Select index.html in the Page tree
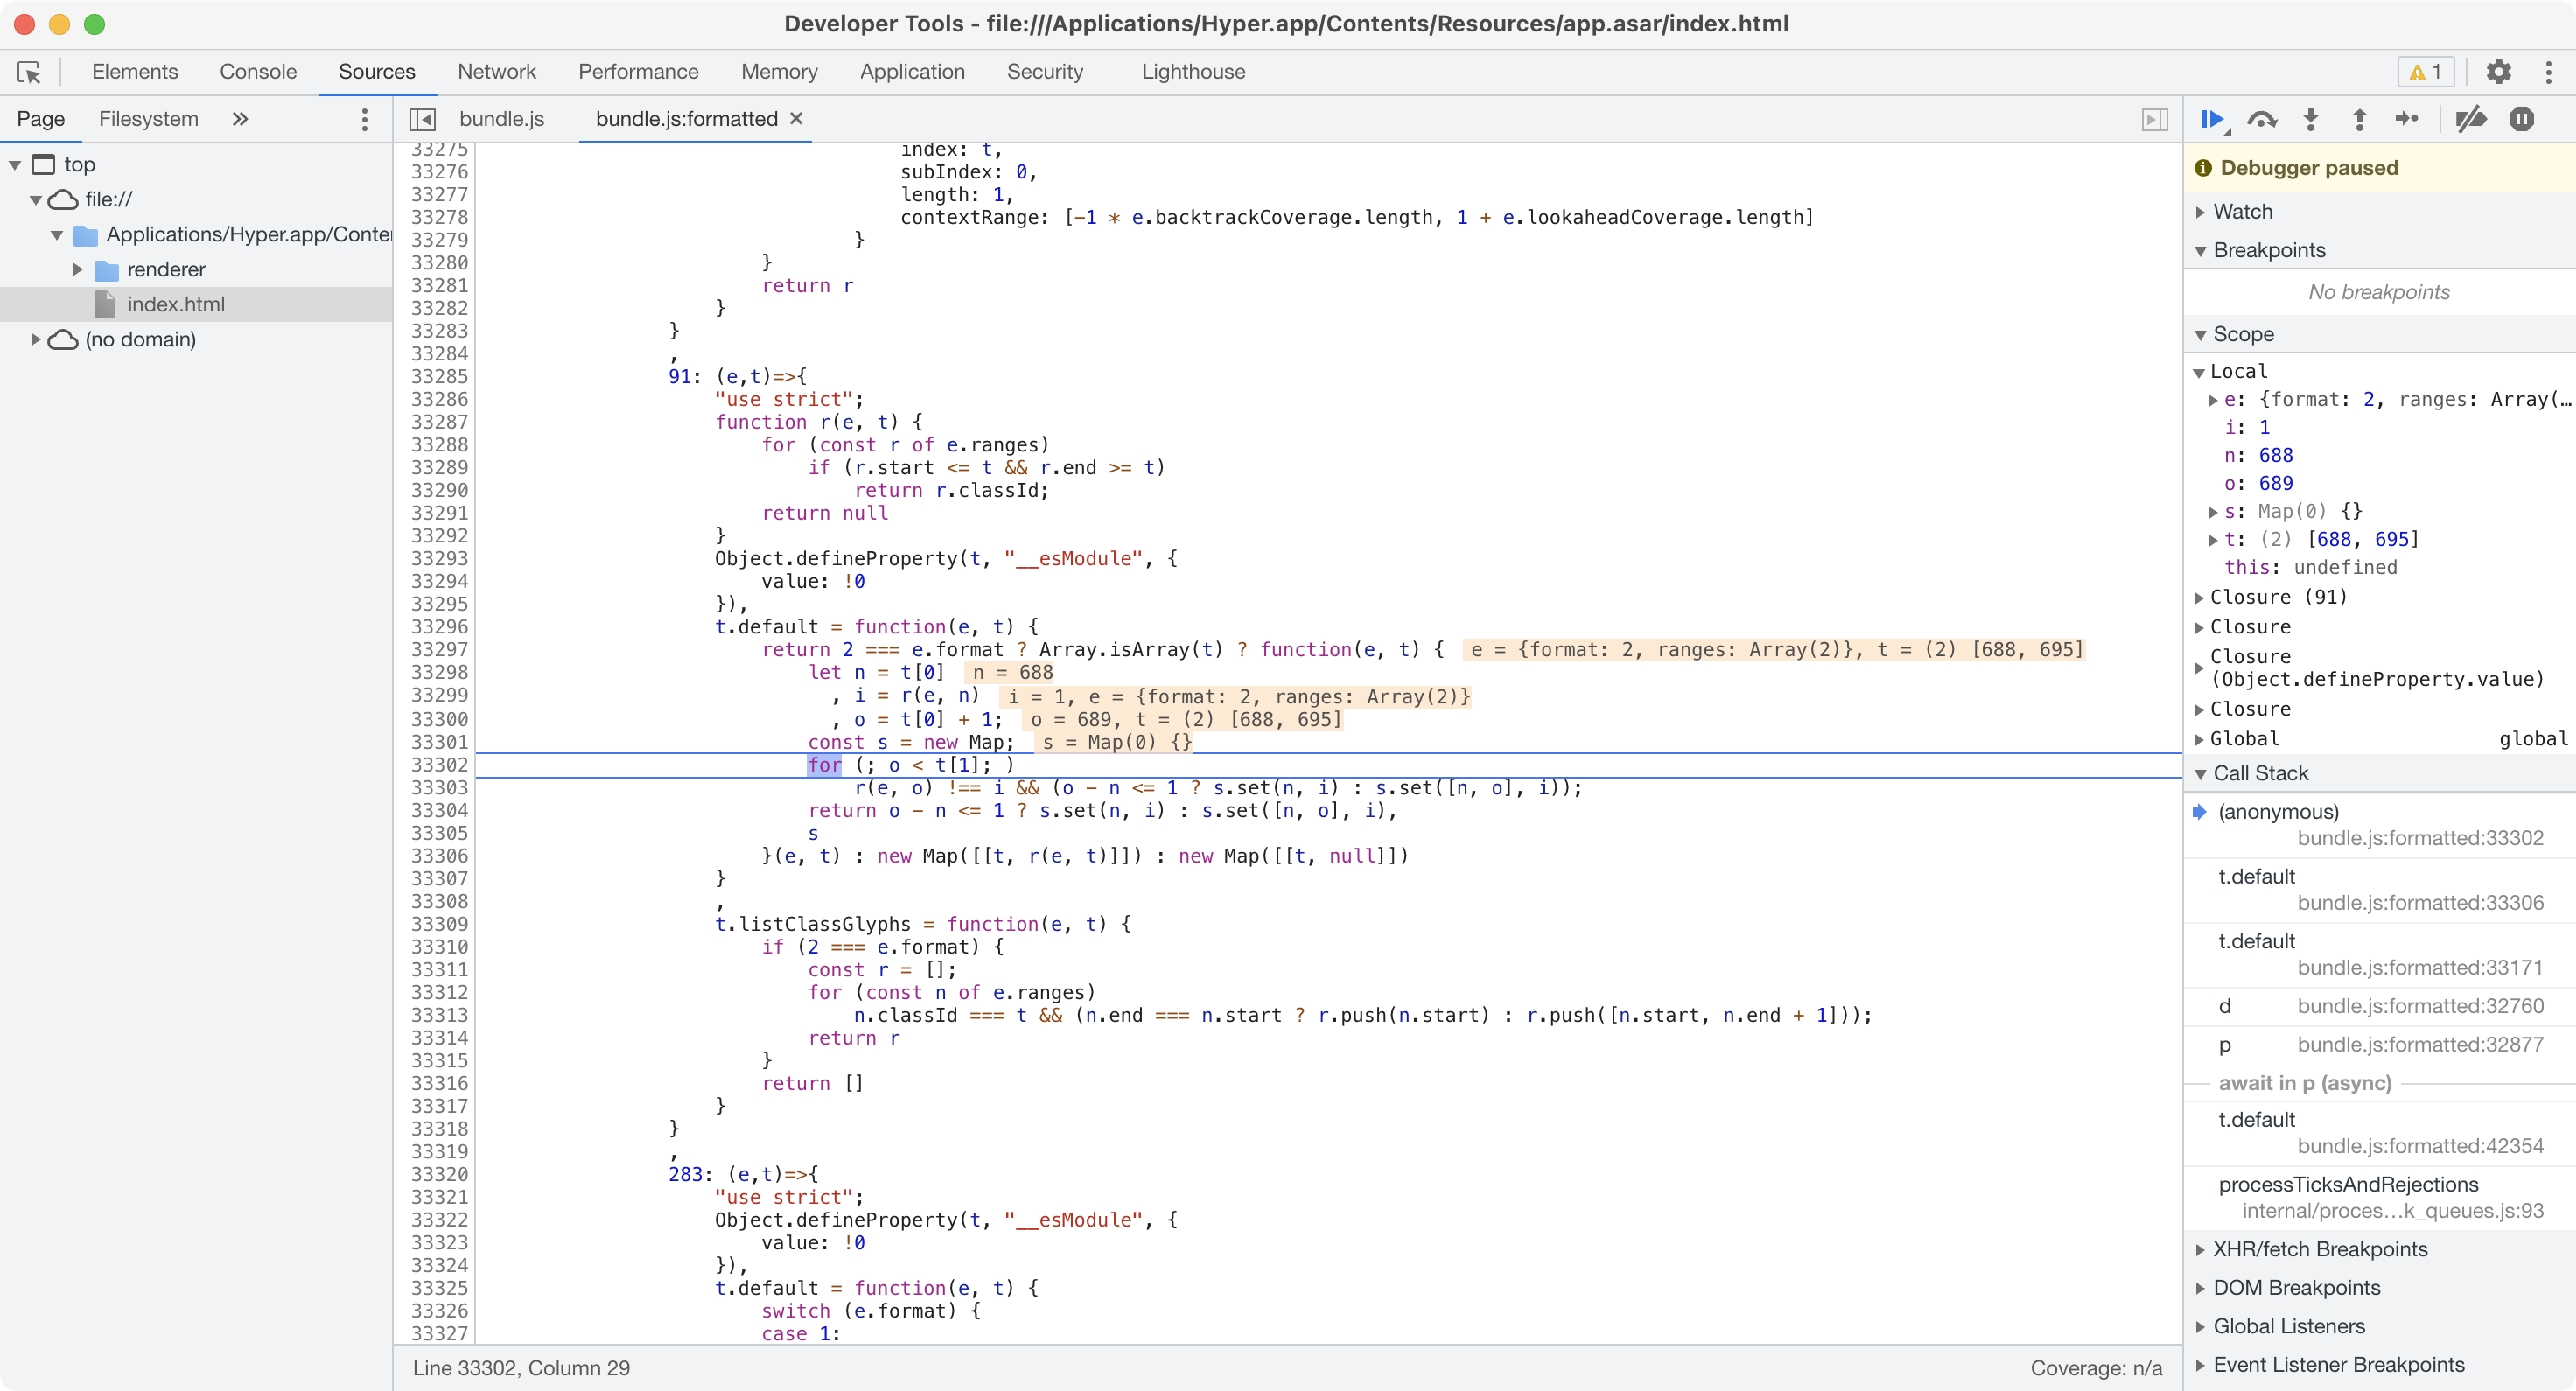This screenshot has width=2576, height=1391. (176, 304)
